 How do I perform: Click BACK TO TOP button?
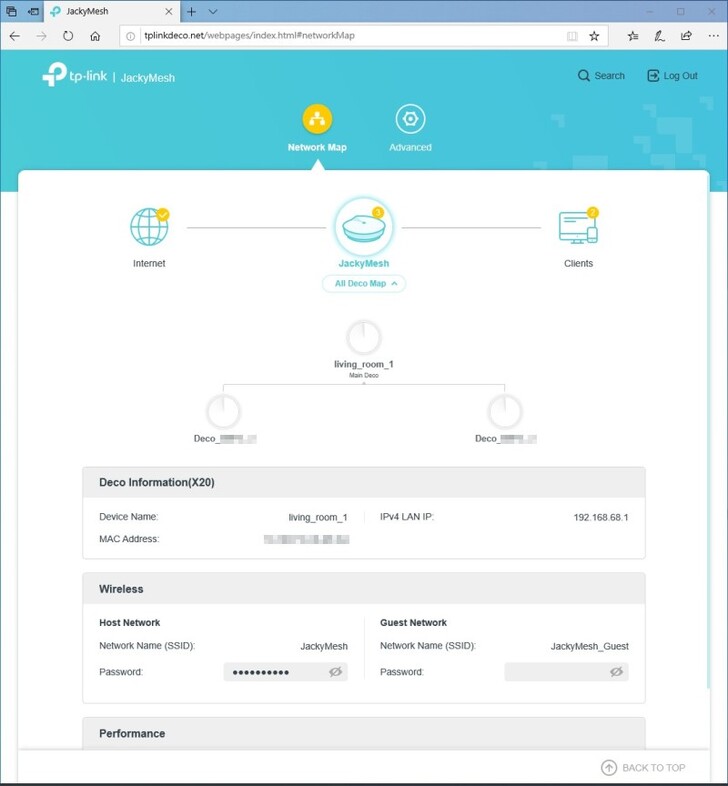click(643, 767)
